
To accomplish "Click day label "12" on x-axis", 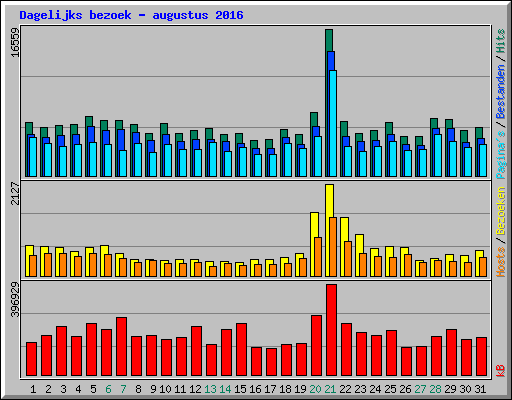I will click(195, 389).
